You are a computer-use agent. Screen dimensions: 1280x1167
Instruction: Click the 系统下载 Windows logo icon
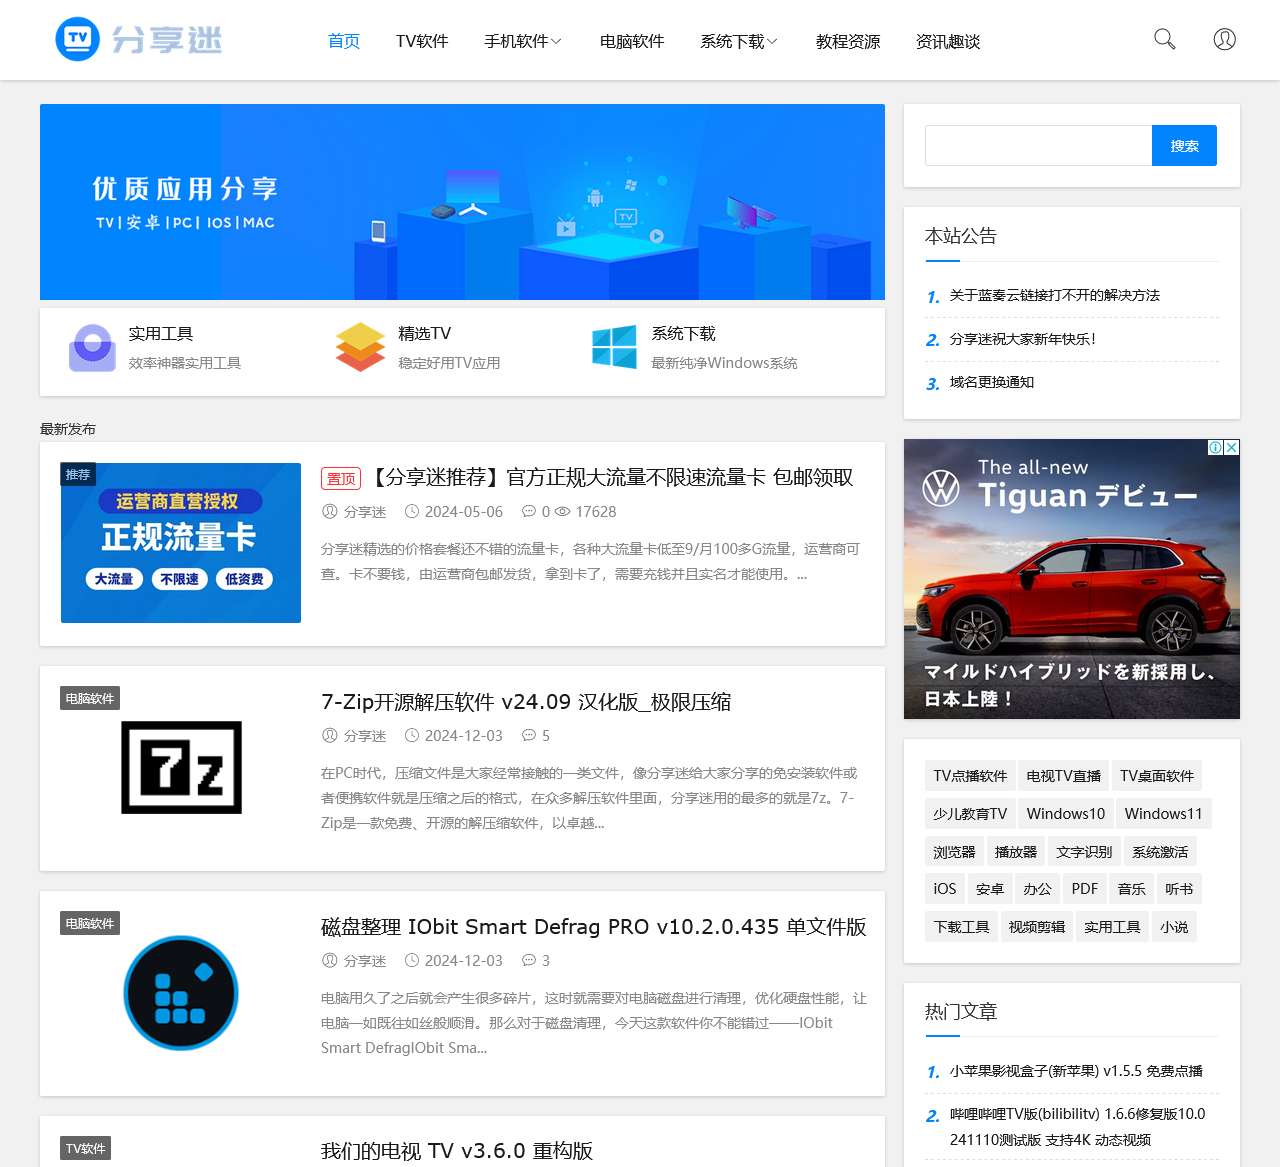coord(614,347)
